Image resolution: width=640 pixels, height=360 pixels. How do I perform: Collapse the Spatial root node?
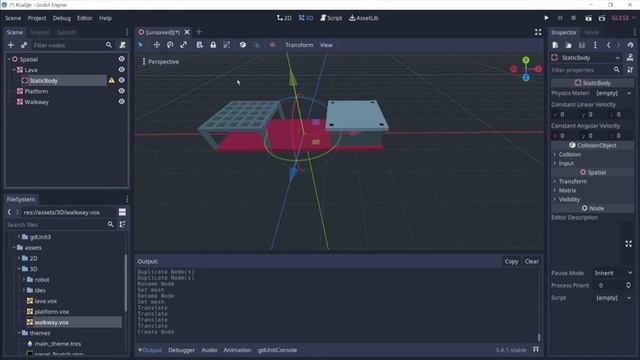[9, 59]
